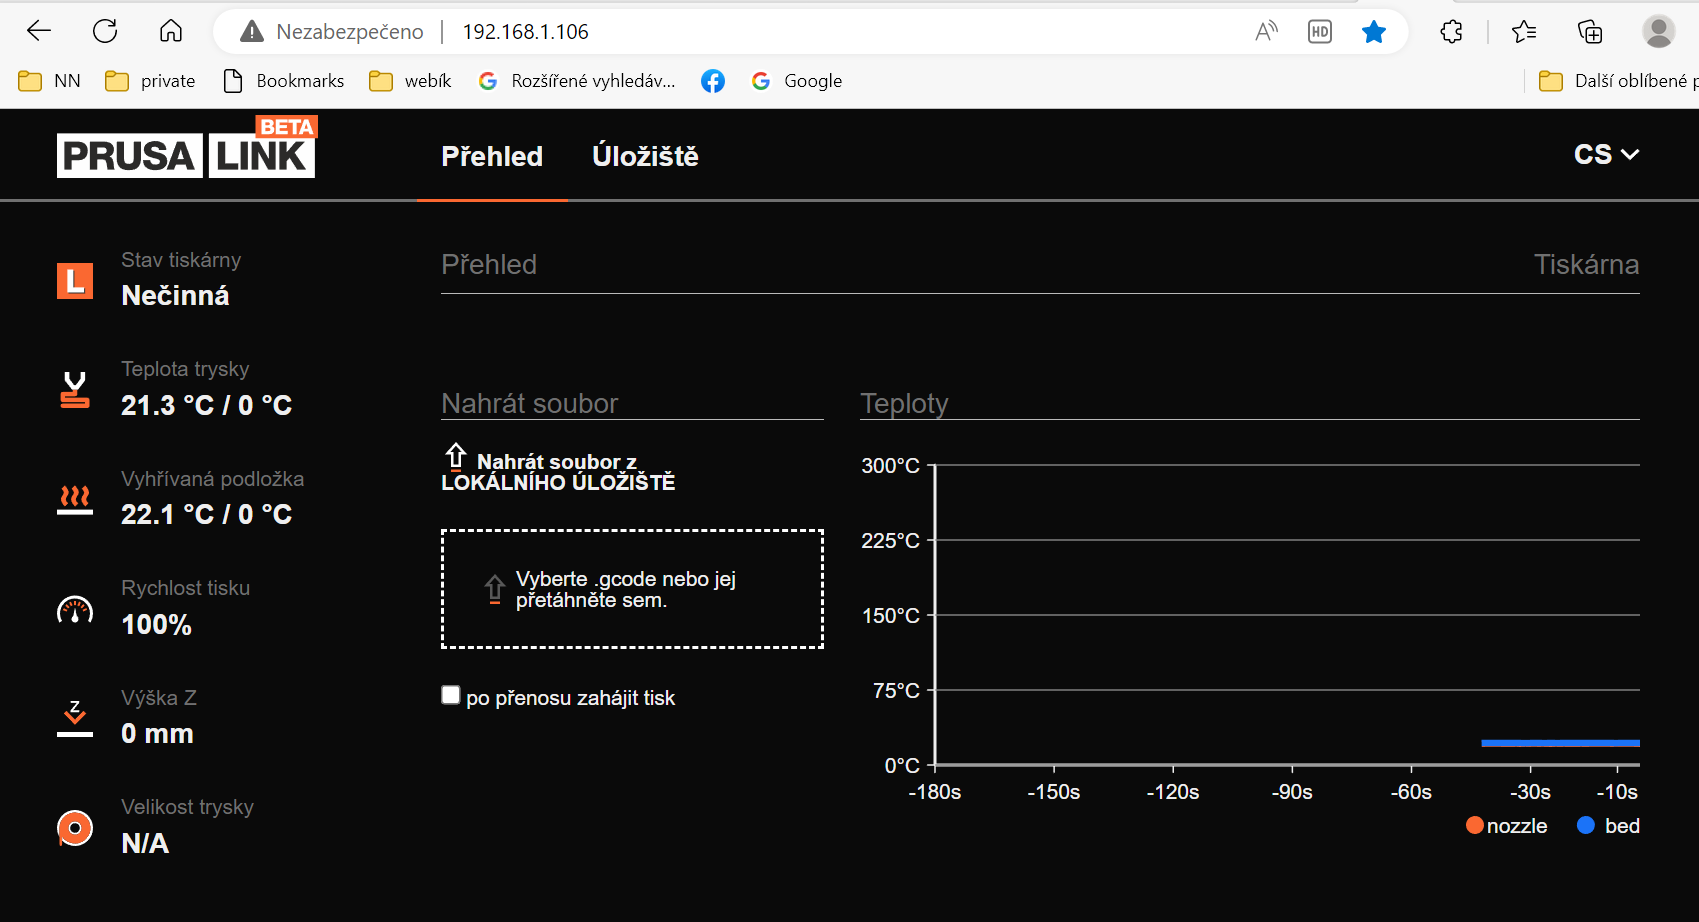The width and height of the screenshot is (1699, 922).
Task: Switch to the Přehled tab
Action: click(492, 157)
